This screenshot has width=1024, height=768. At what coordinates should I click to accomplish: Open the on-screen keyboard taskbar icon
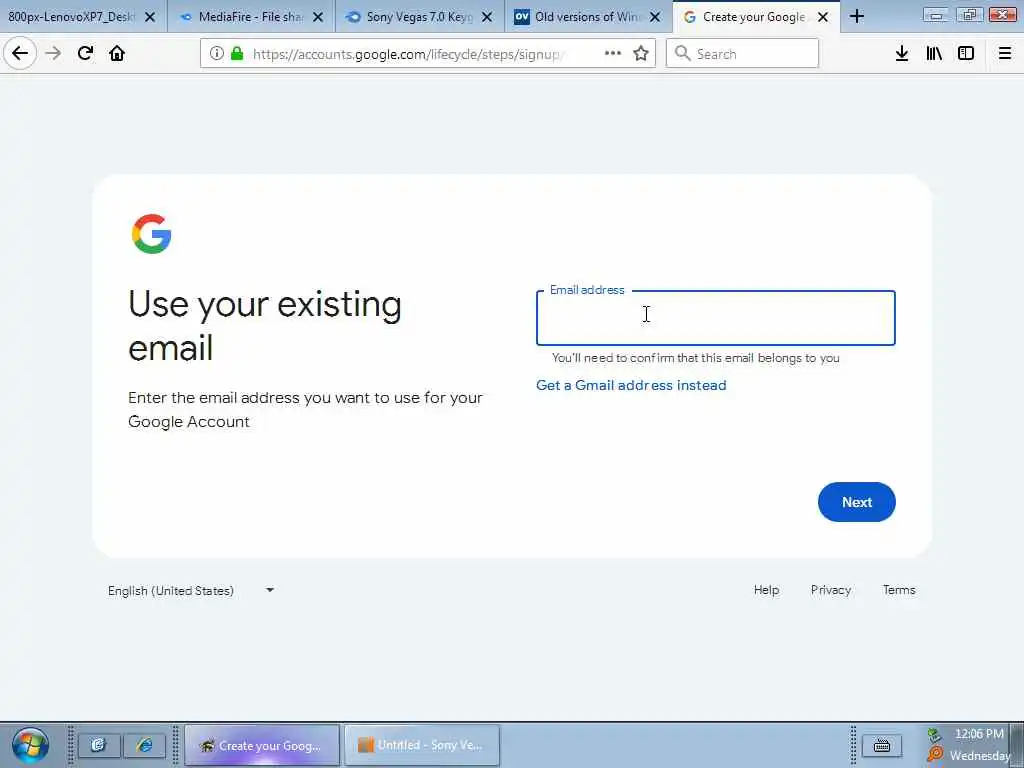coord(882,745)
